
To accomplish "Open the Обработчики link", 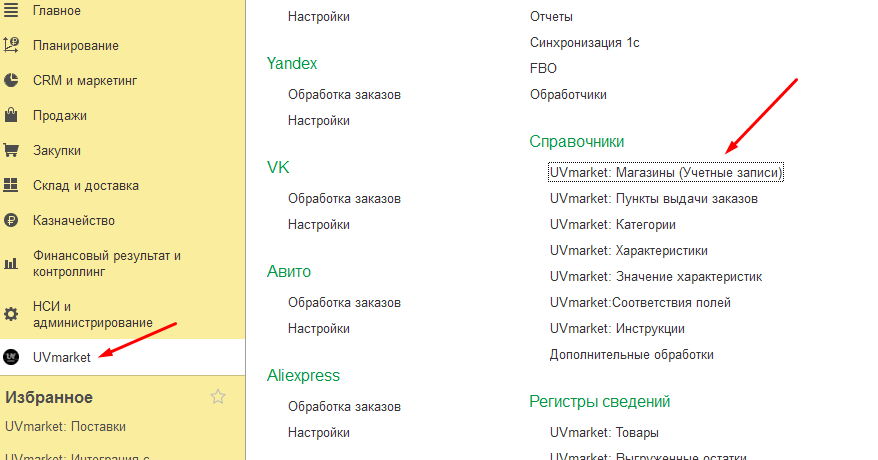I will (568, 95).
